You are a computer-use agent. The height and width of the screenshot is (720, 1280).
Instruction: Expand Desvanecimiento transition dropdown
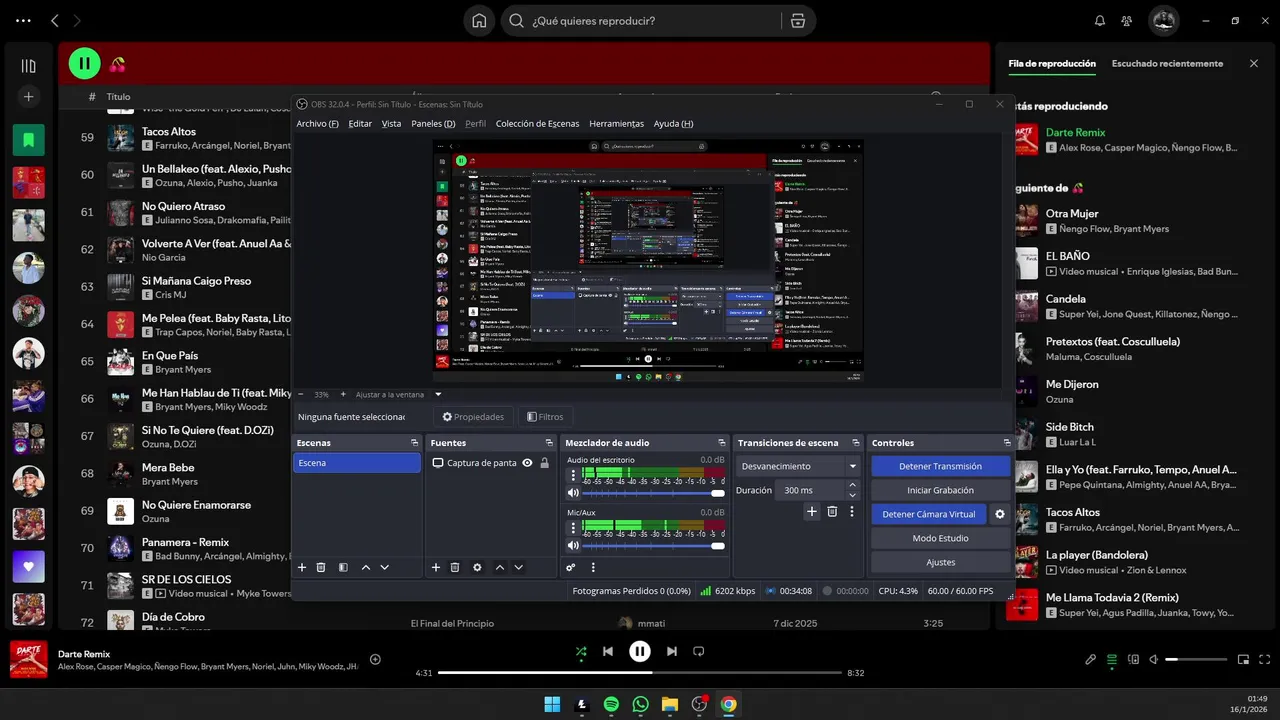click(x=852, y=466)
